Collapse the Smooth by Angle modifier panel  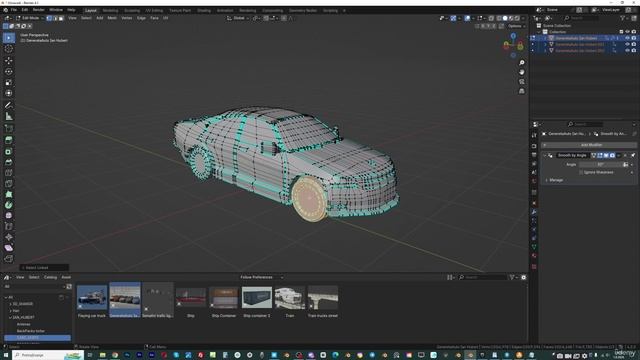pyautogui.click(x=544, y=155)
